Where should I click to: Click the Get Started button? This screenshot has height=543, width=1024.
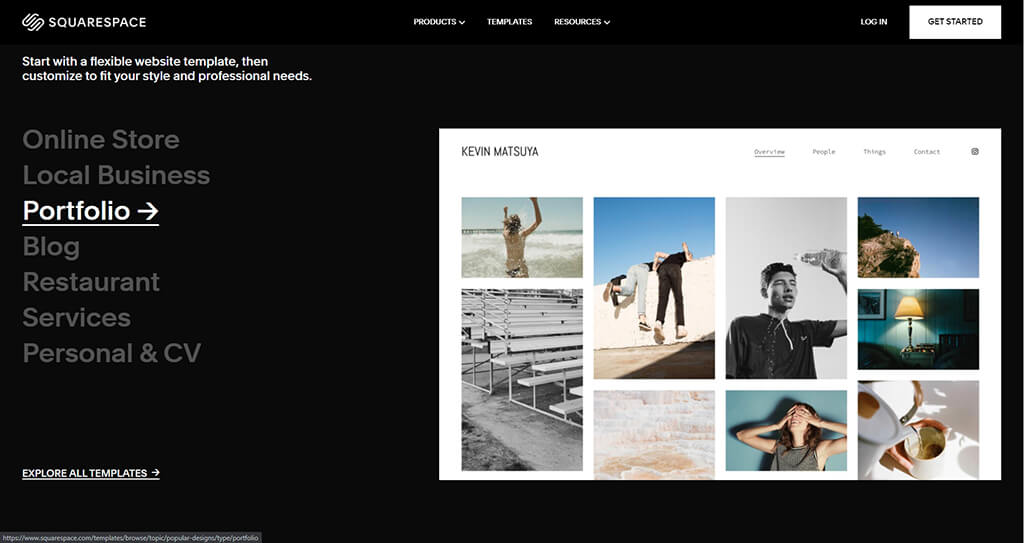point(955,22)
